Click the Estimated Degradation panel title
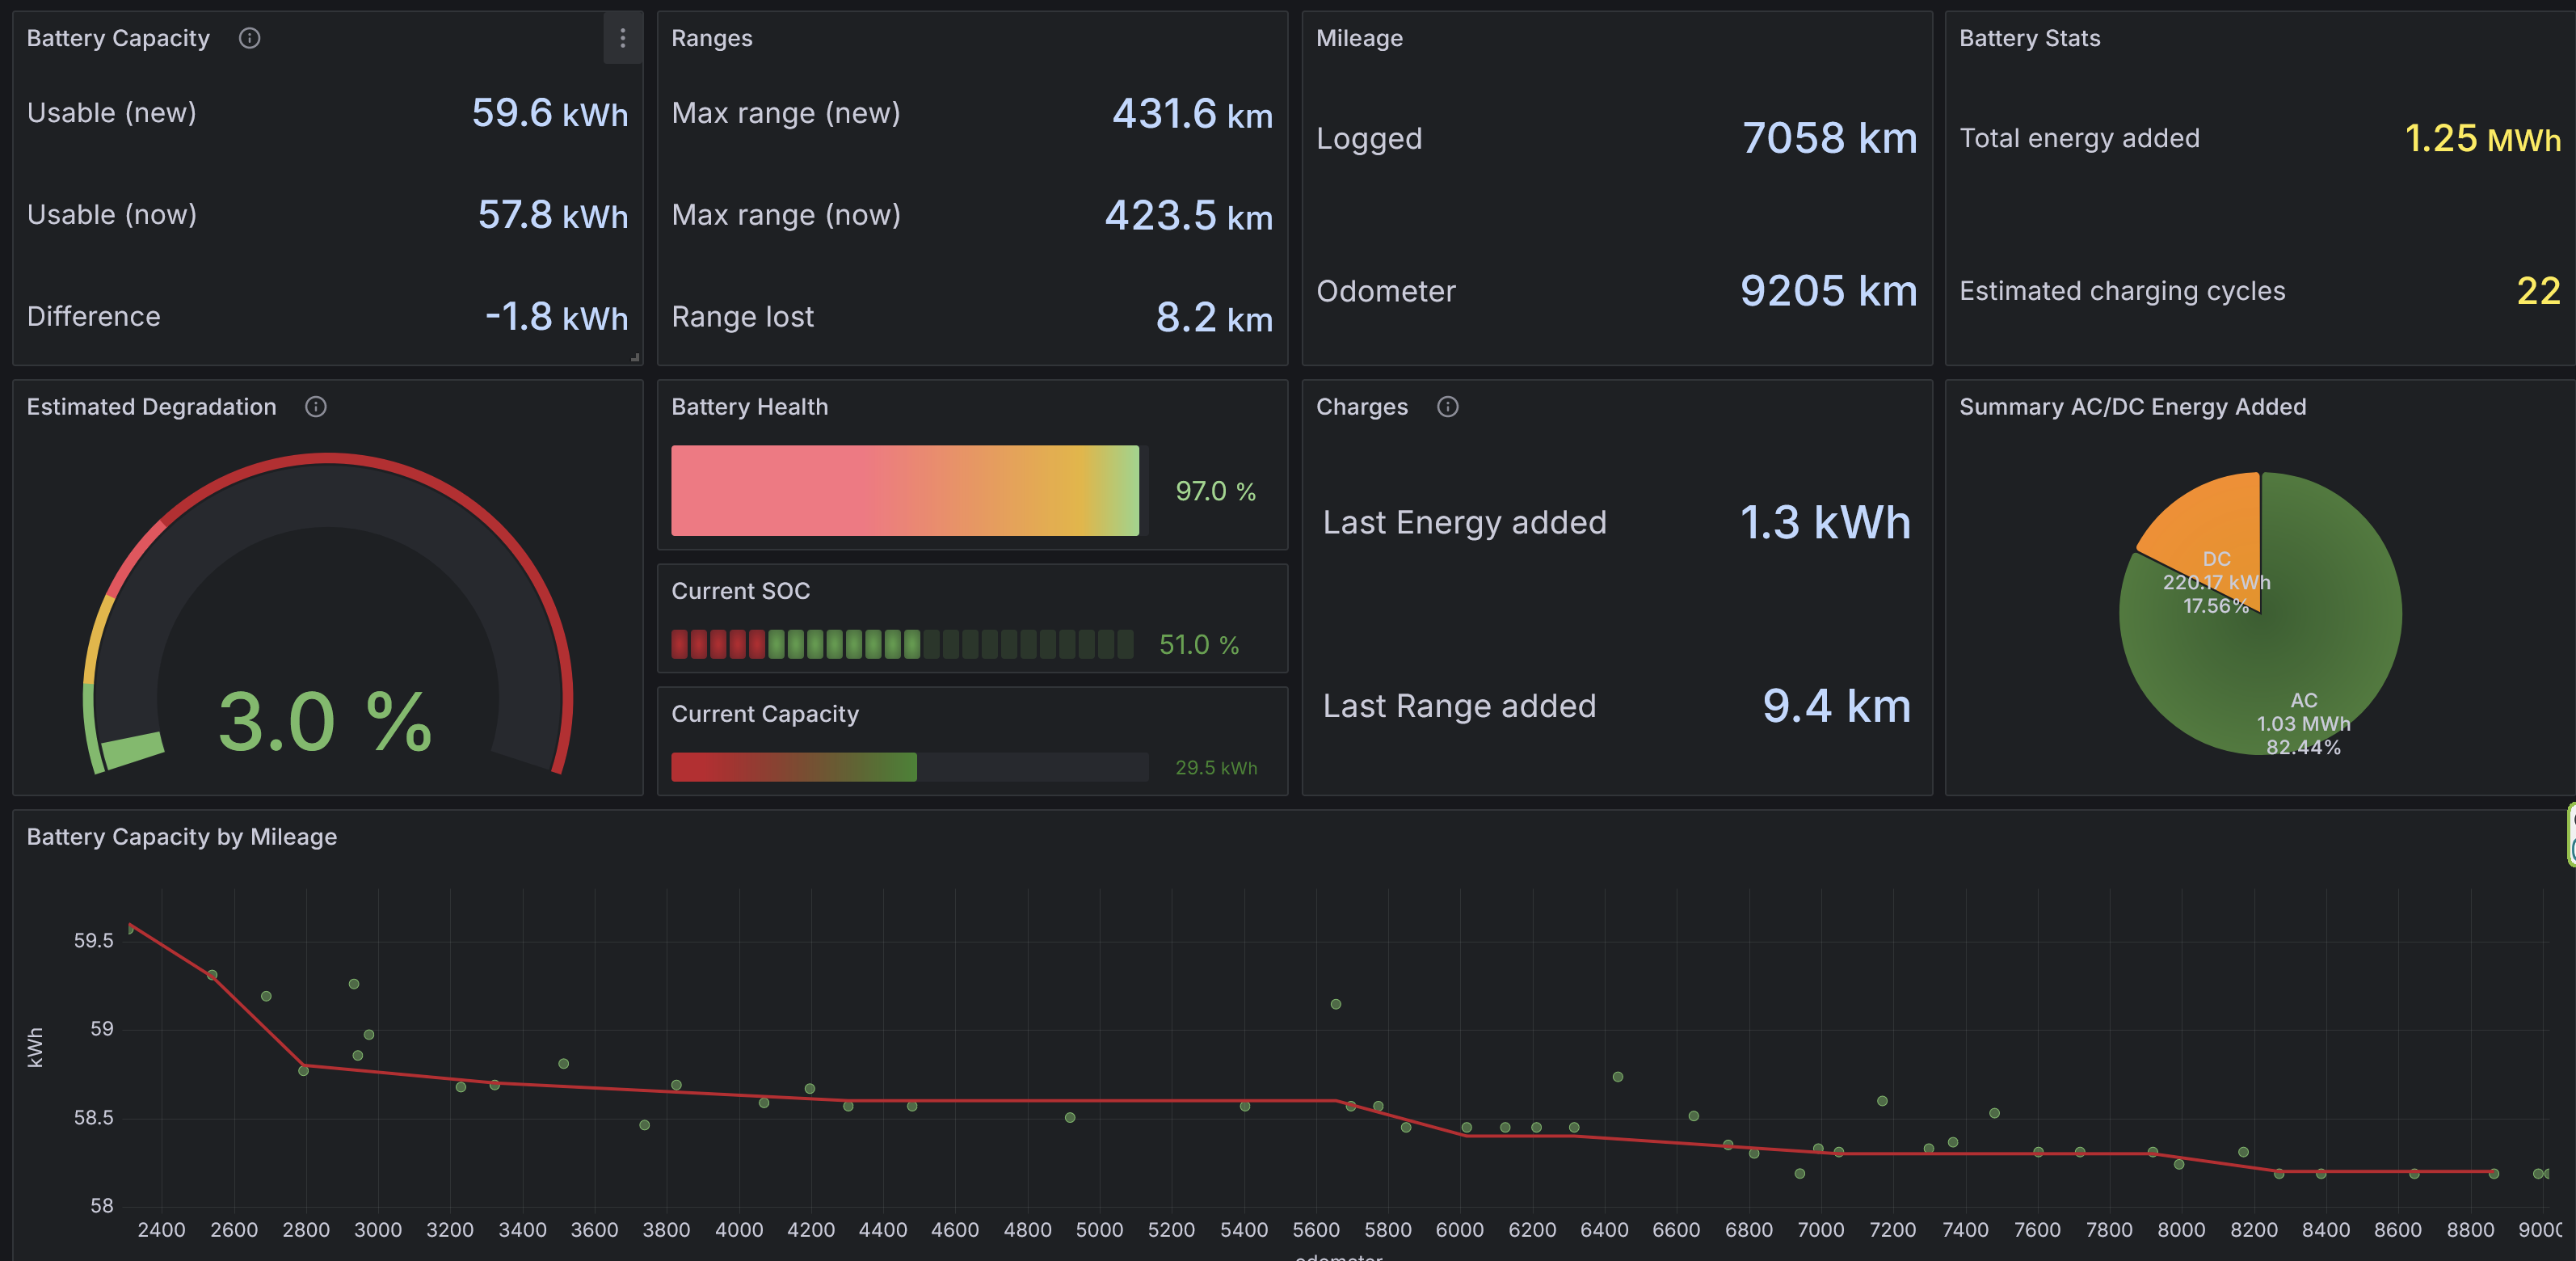 (151, 407)
